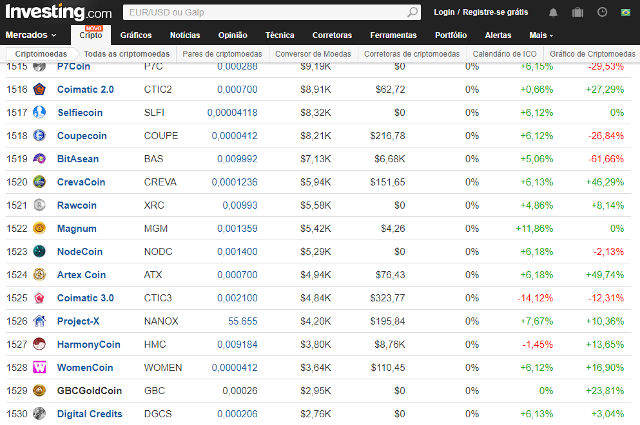Screen dimensions: 640x425
Task: Open the CrevaCoin link
Action: pyautogui.click(x=81, y=182)
